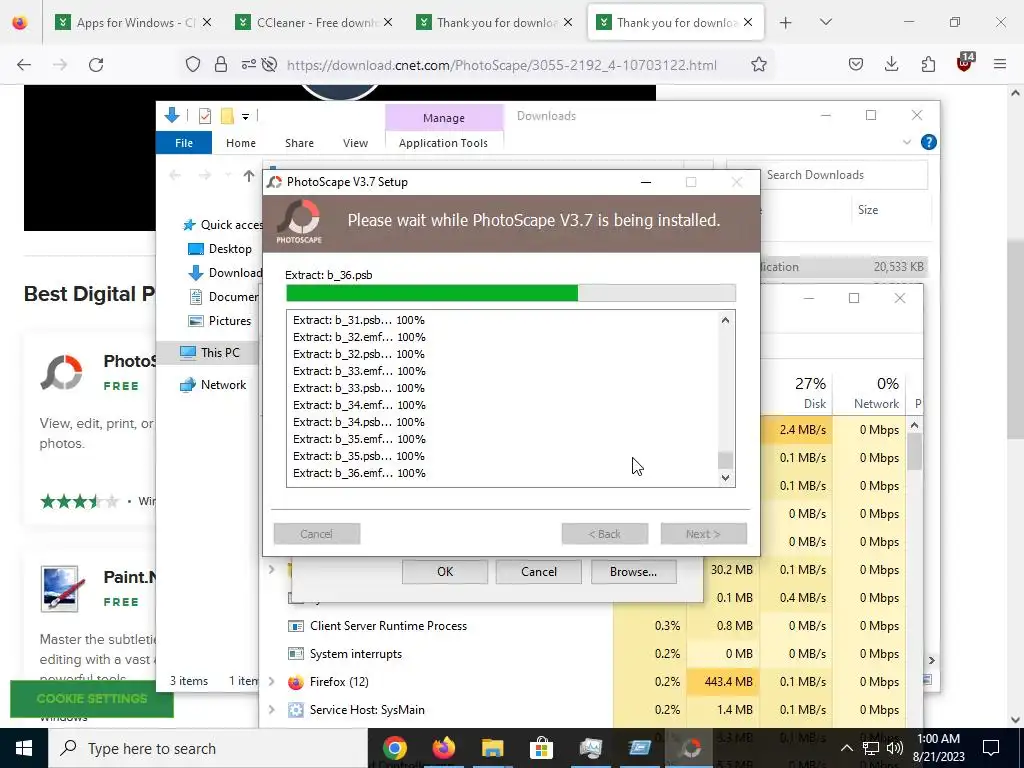Expand Service Host: SysMain process
Viewport: 1024px width, 768px height.
click(272, 710)
